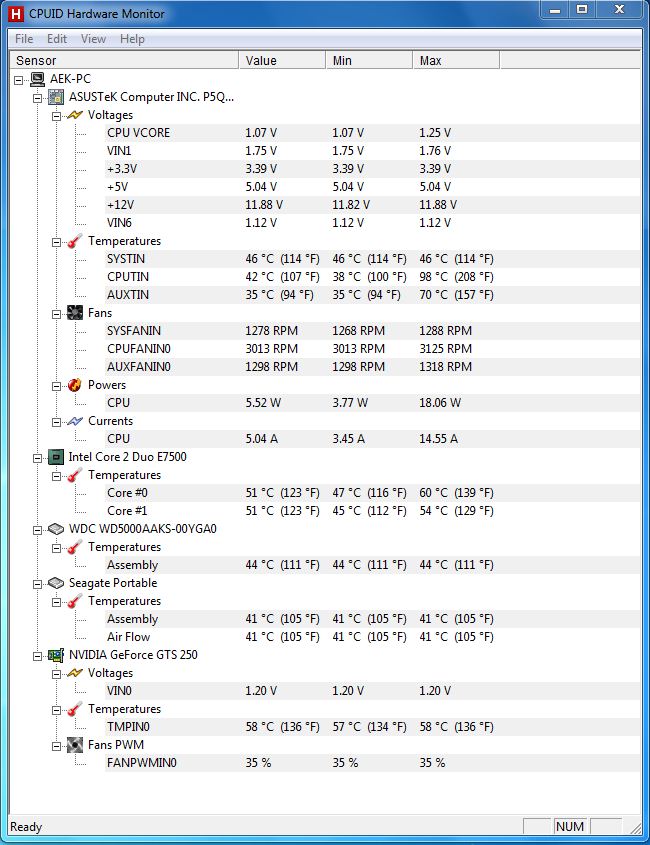Collapse the Intel Core 2 Duo E7500 node
This screenshot has width=650, height=845.
tap(37, 458)
